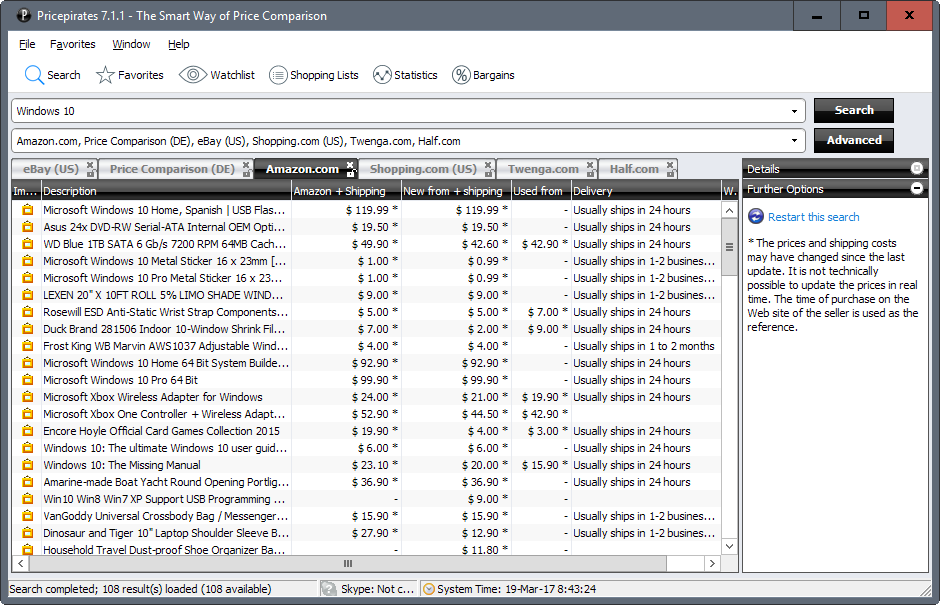Switch to the Half.com tab
The image size is (940, 605).
634,169
